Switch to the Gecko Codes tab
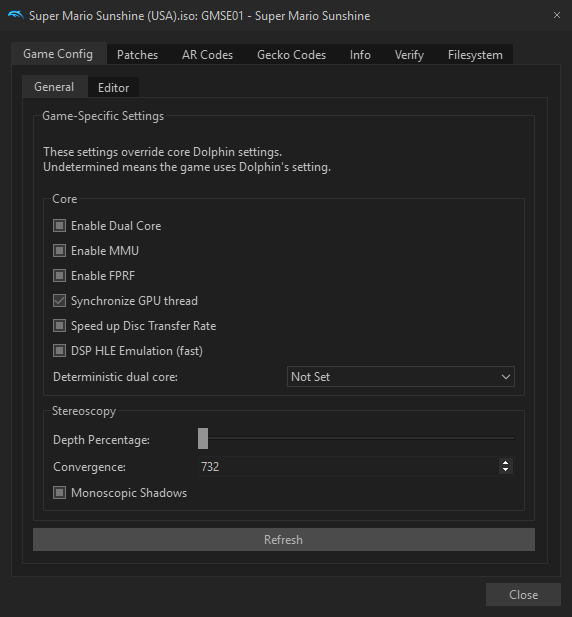 292,55
